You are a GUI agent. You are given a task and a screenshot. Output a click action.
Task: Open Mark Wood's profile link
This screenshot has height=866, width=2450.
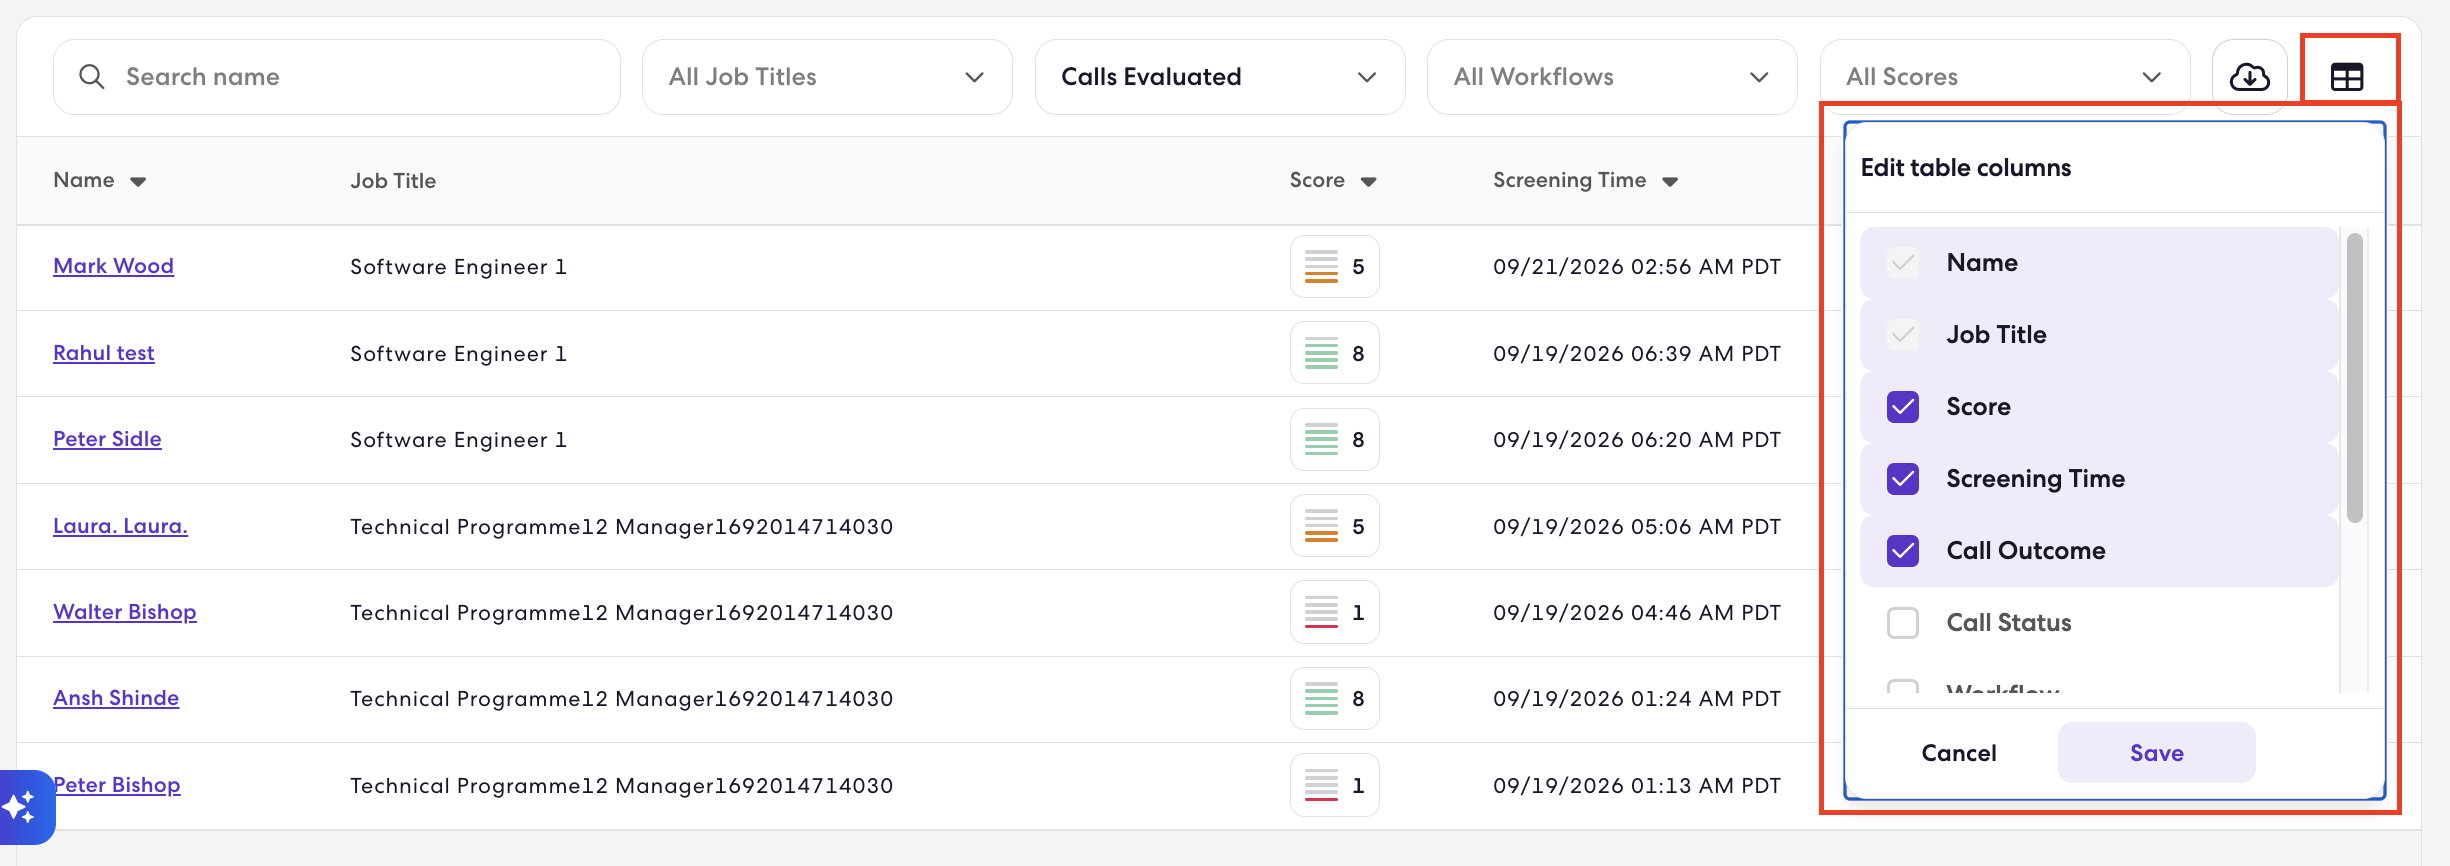pyautogui.click(x=113, y=266)
